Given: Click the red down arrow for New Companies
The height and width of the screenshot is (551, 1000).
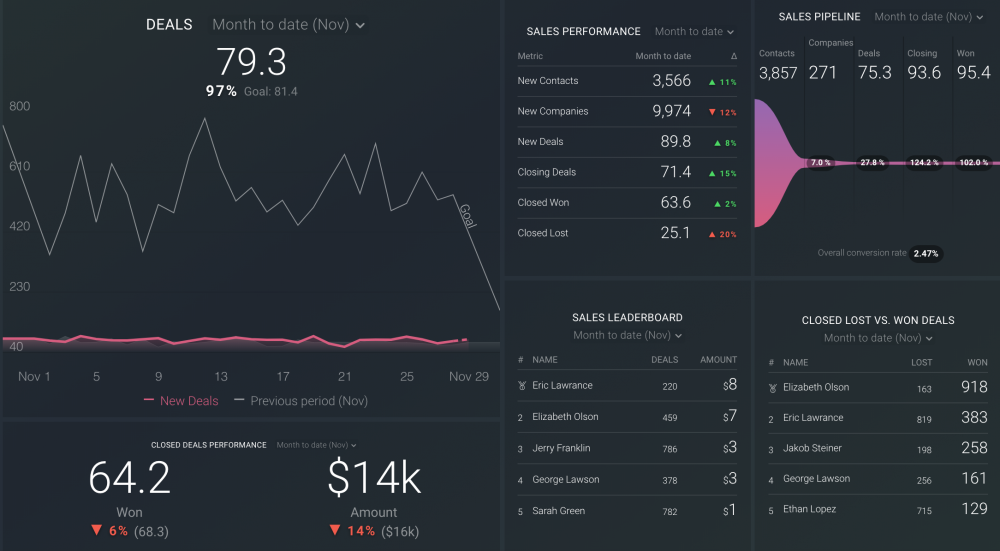Looking at the screenshot, I should pos(711,112).
